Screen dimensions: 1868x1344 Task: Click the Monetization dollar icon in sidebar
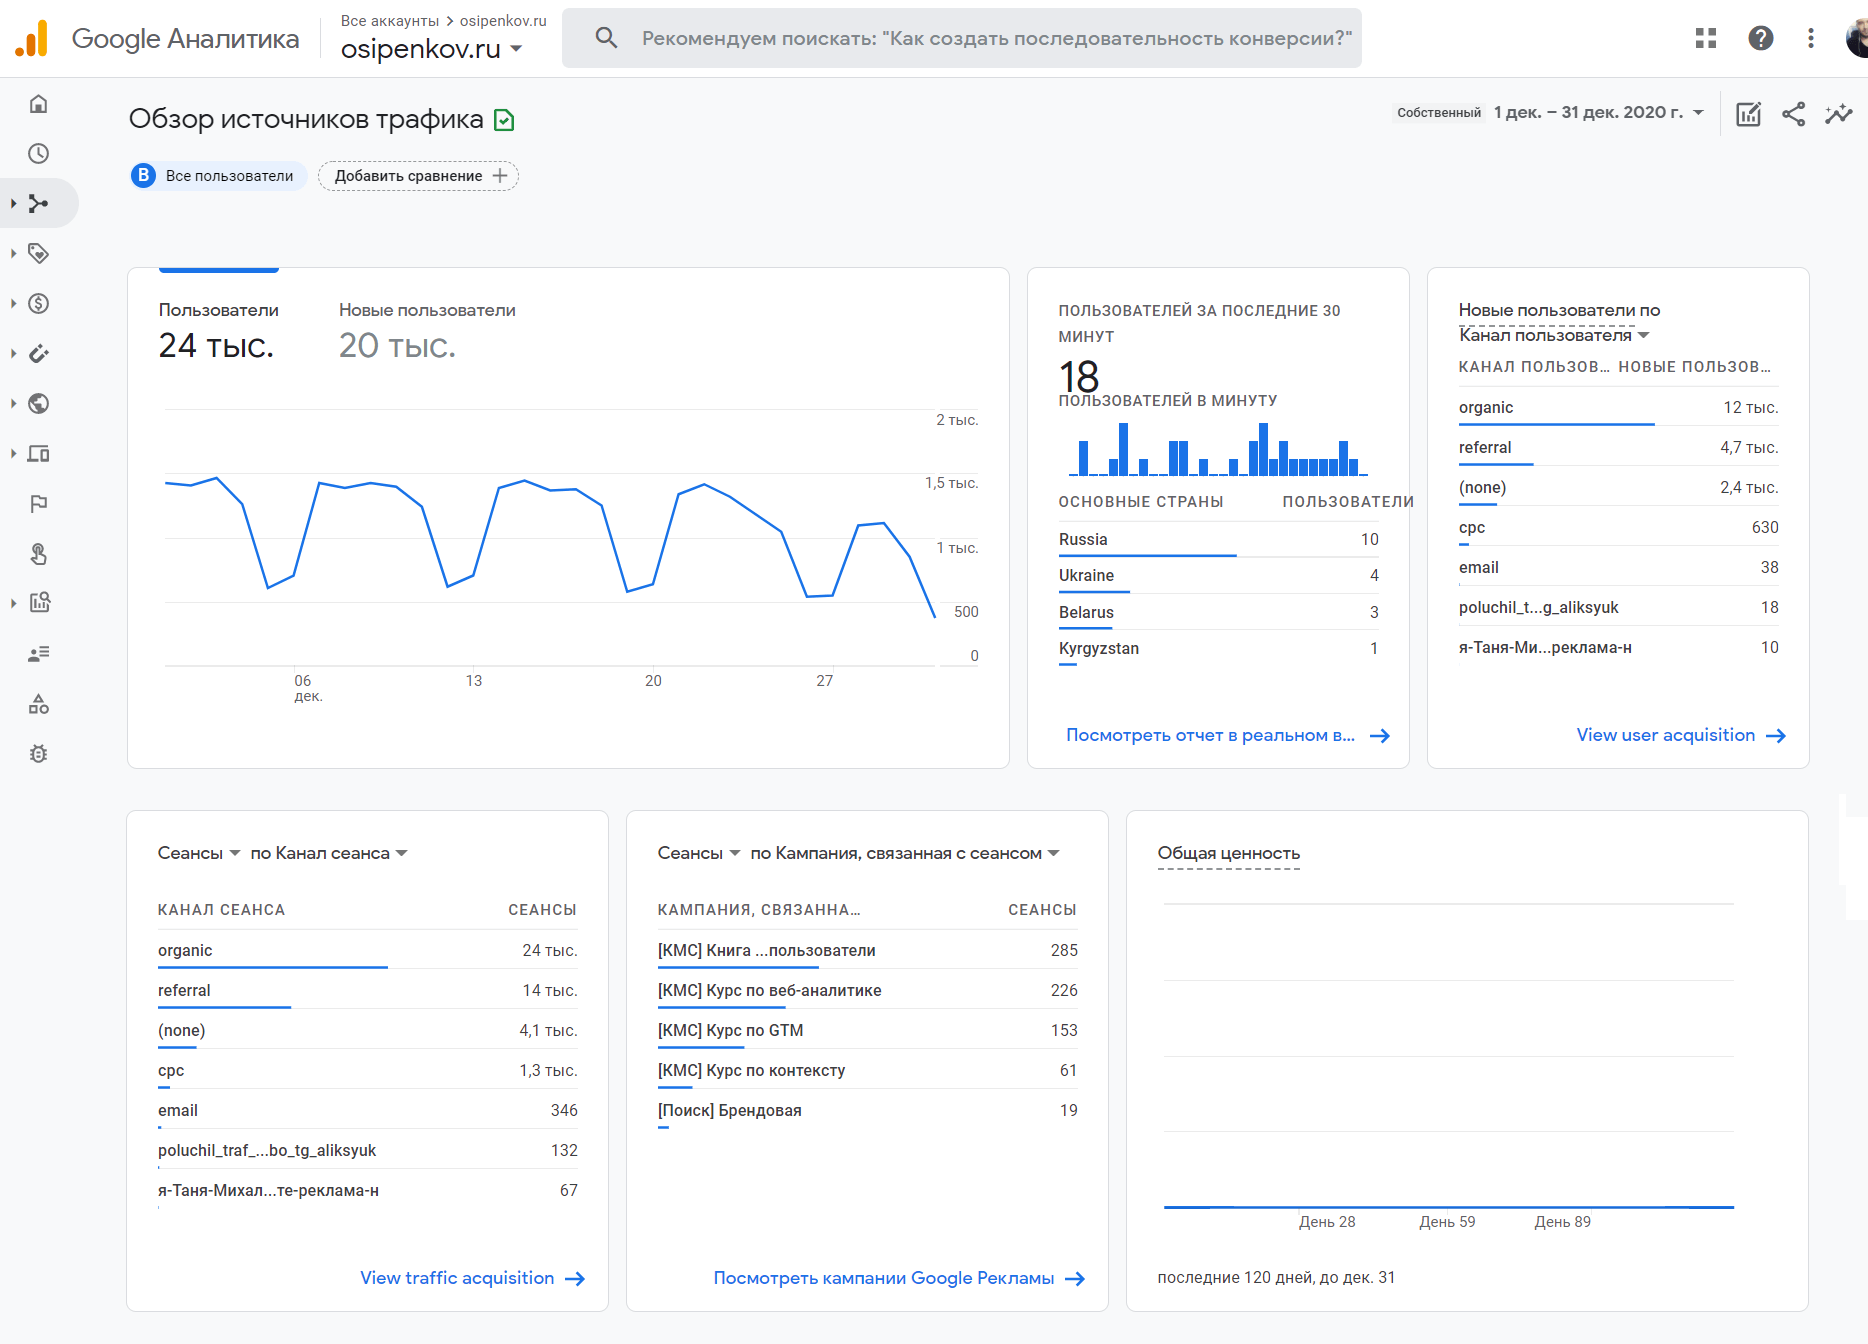(39, 304)
